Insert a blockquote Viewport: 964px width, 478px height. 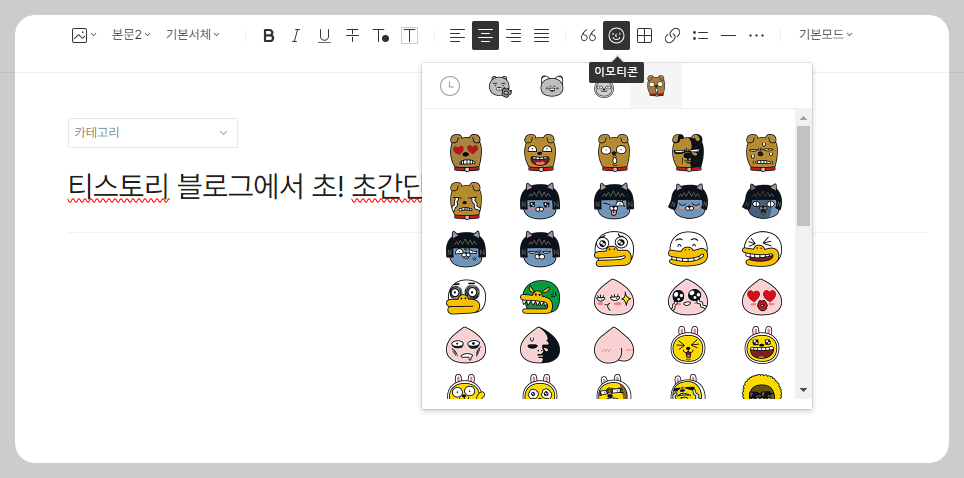click(x=588, y=36)
